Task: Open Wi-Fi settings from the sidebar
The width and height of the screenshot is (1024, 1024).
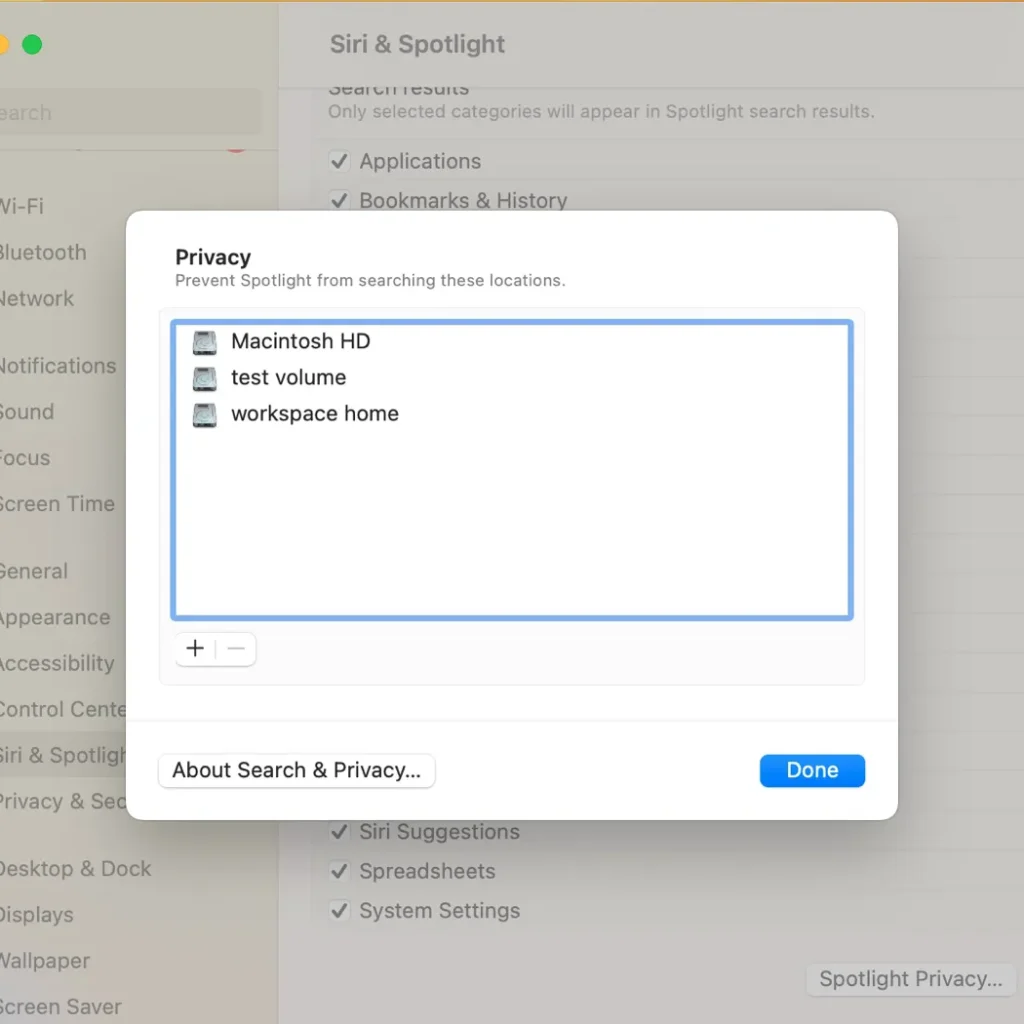Action: [22, 207]
